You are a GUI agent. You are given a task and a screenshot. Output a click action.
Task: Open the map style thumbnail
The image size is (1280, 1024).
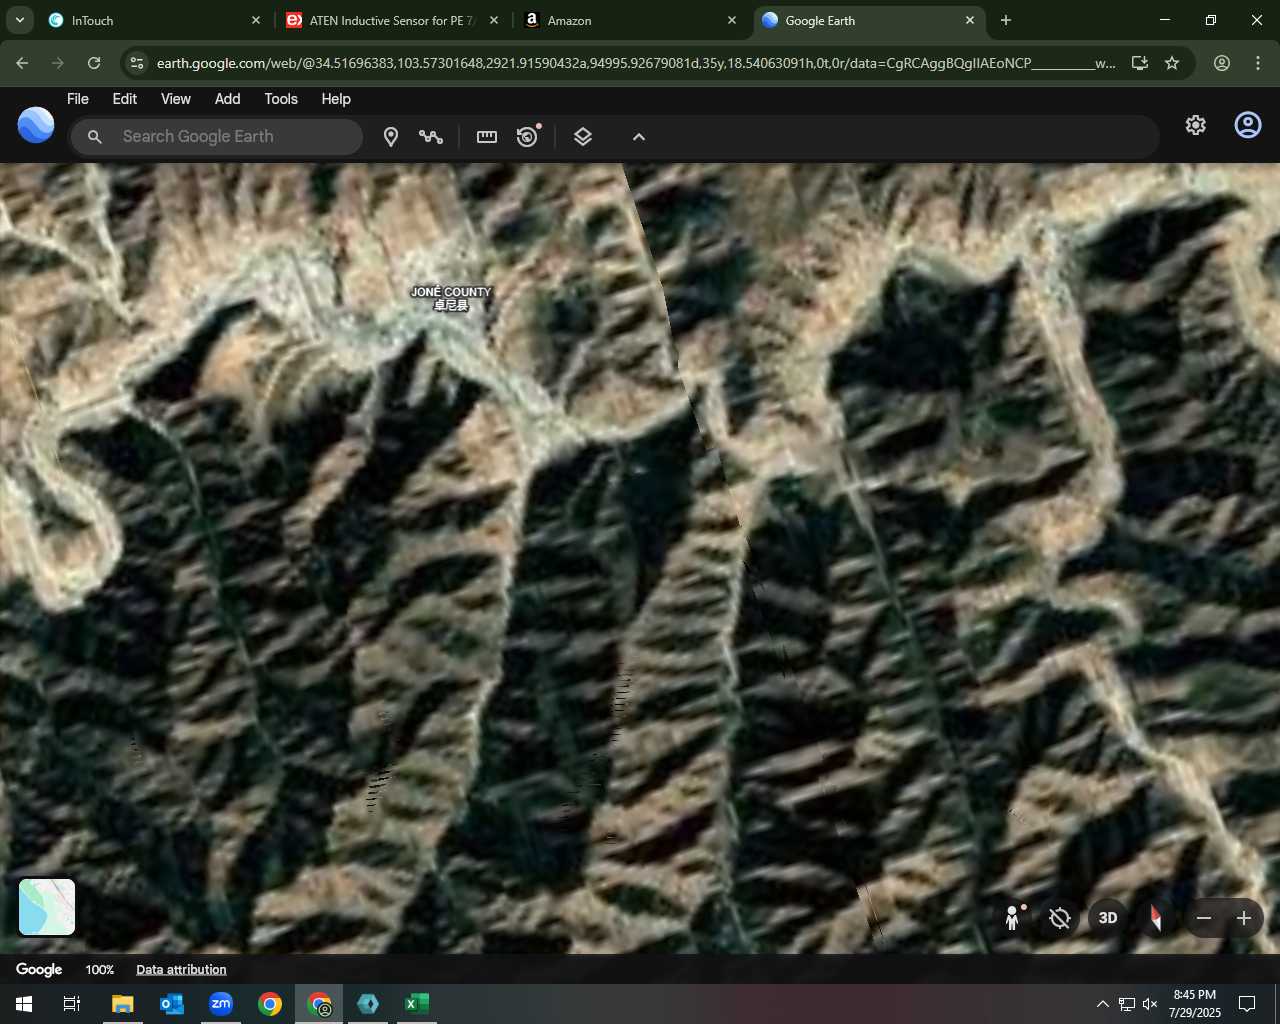(47, 907)
